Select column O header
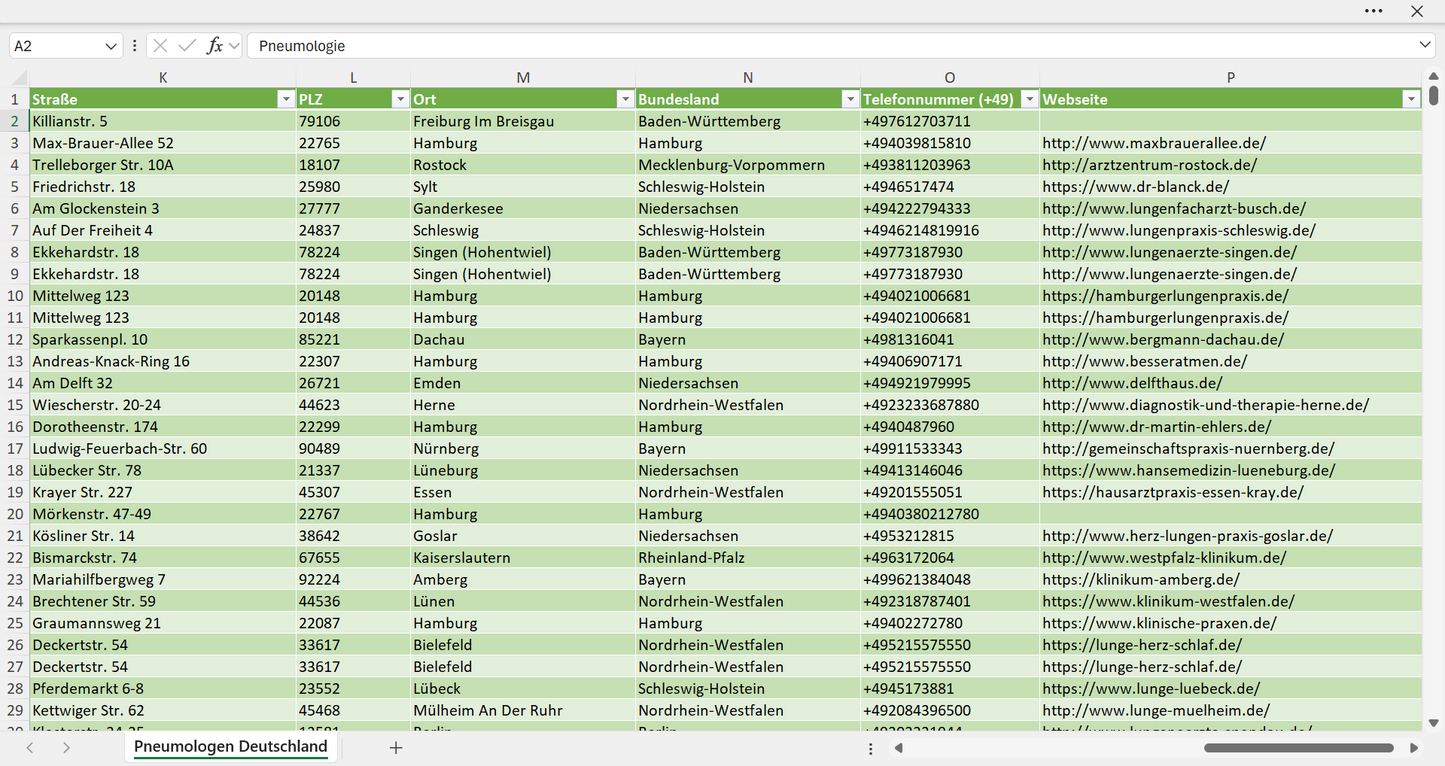This screenshot has width=1445, height=766. (950, 77)
